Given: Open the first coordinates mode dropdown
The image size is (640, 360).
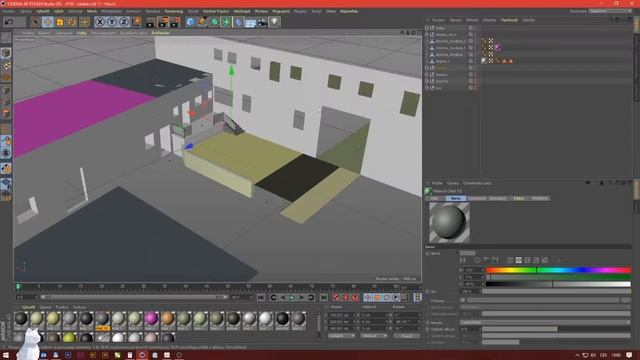Looking at the screenshot, I should click(x=341, y=336).
